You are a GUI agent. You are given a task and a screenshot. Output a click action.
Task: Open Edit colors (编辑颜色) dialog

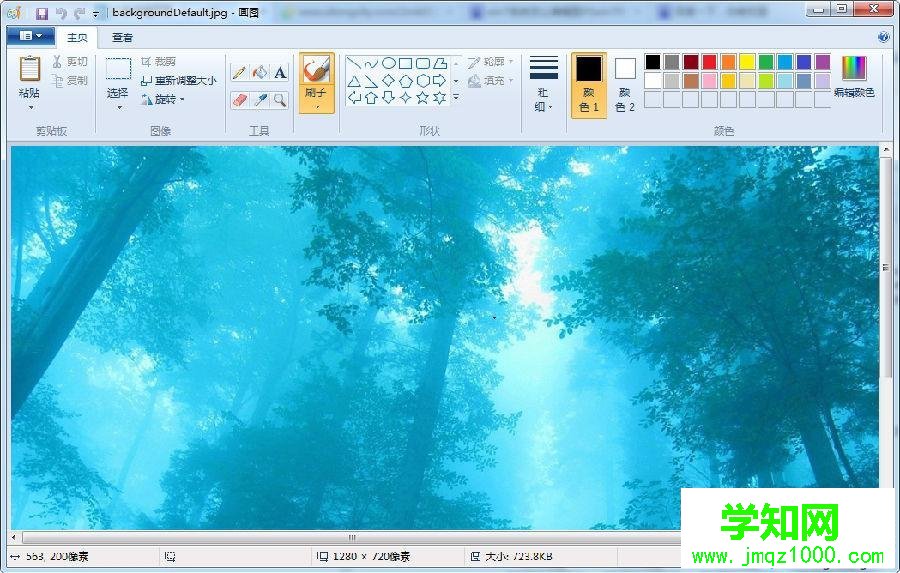[x=854, y=78]
